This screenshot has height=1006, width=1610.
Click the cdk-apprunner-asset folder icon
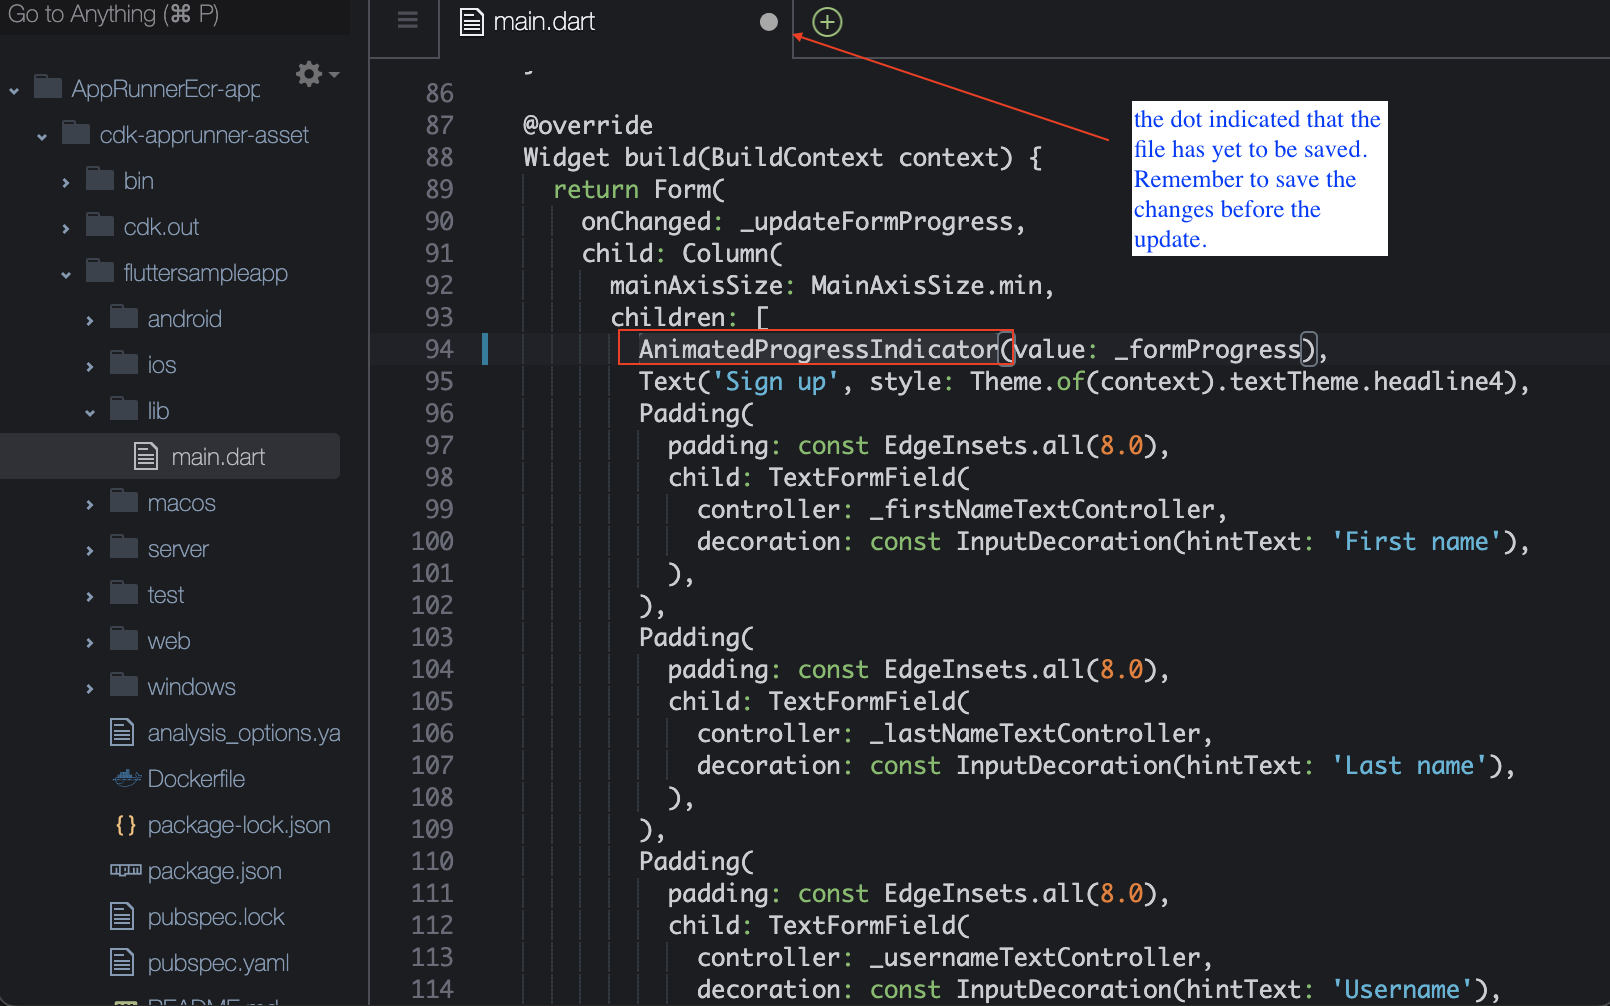76,133
